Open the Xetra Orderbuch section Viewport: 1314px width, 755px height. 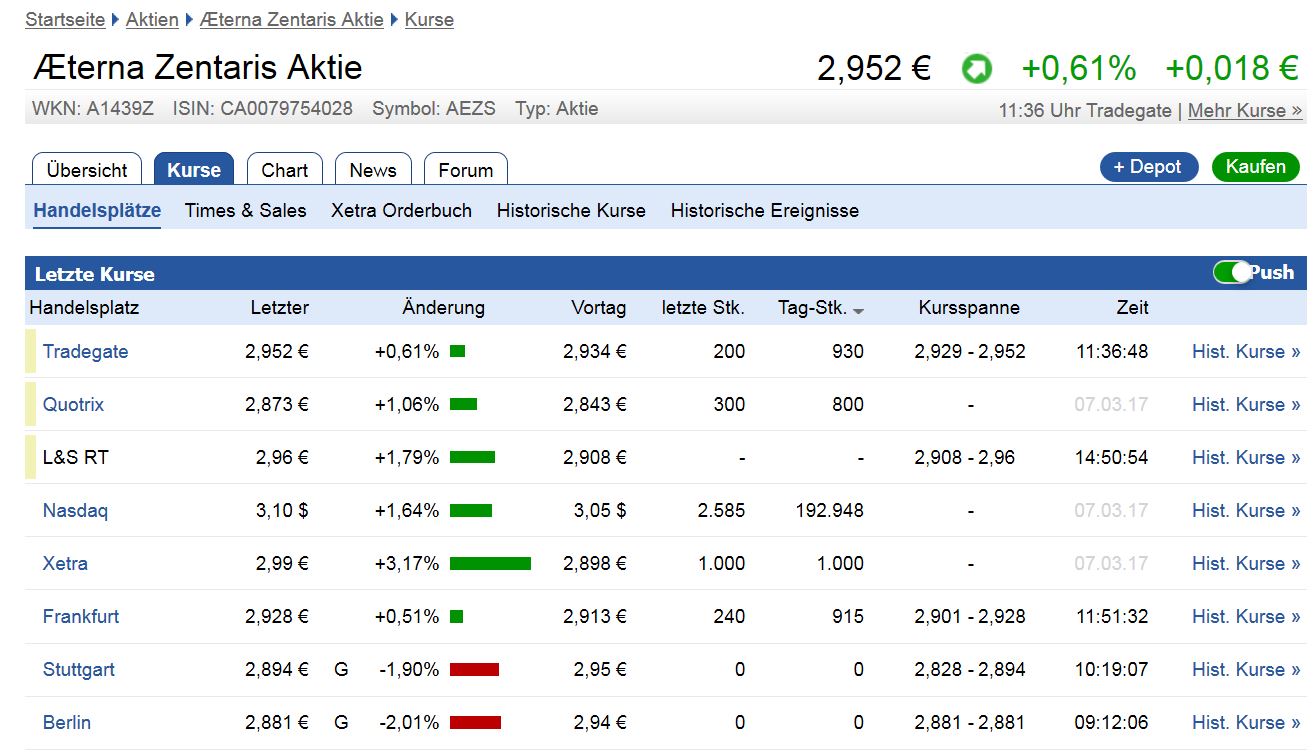[401, 210]
